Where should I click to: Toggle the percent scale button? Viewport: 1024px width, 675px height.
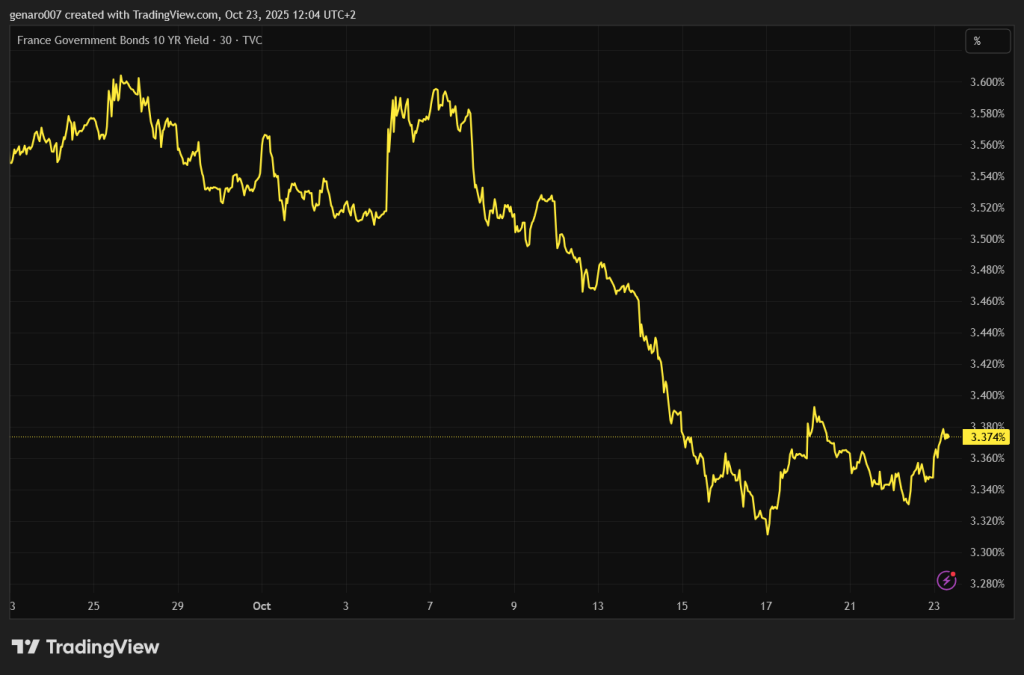click(977, 41)
